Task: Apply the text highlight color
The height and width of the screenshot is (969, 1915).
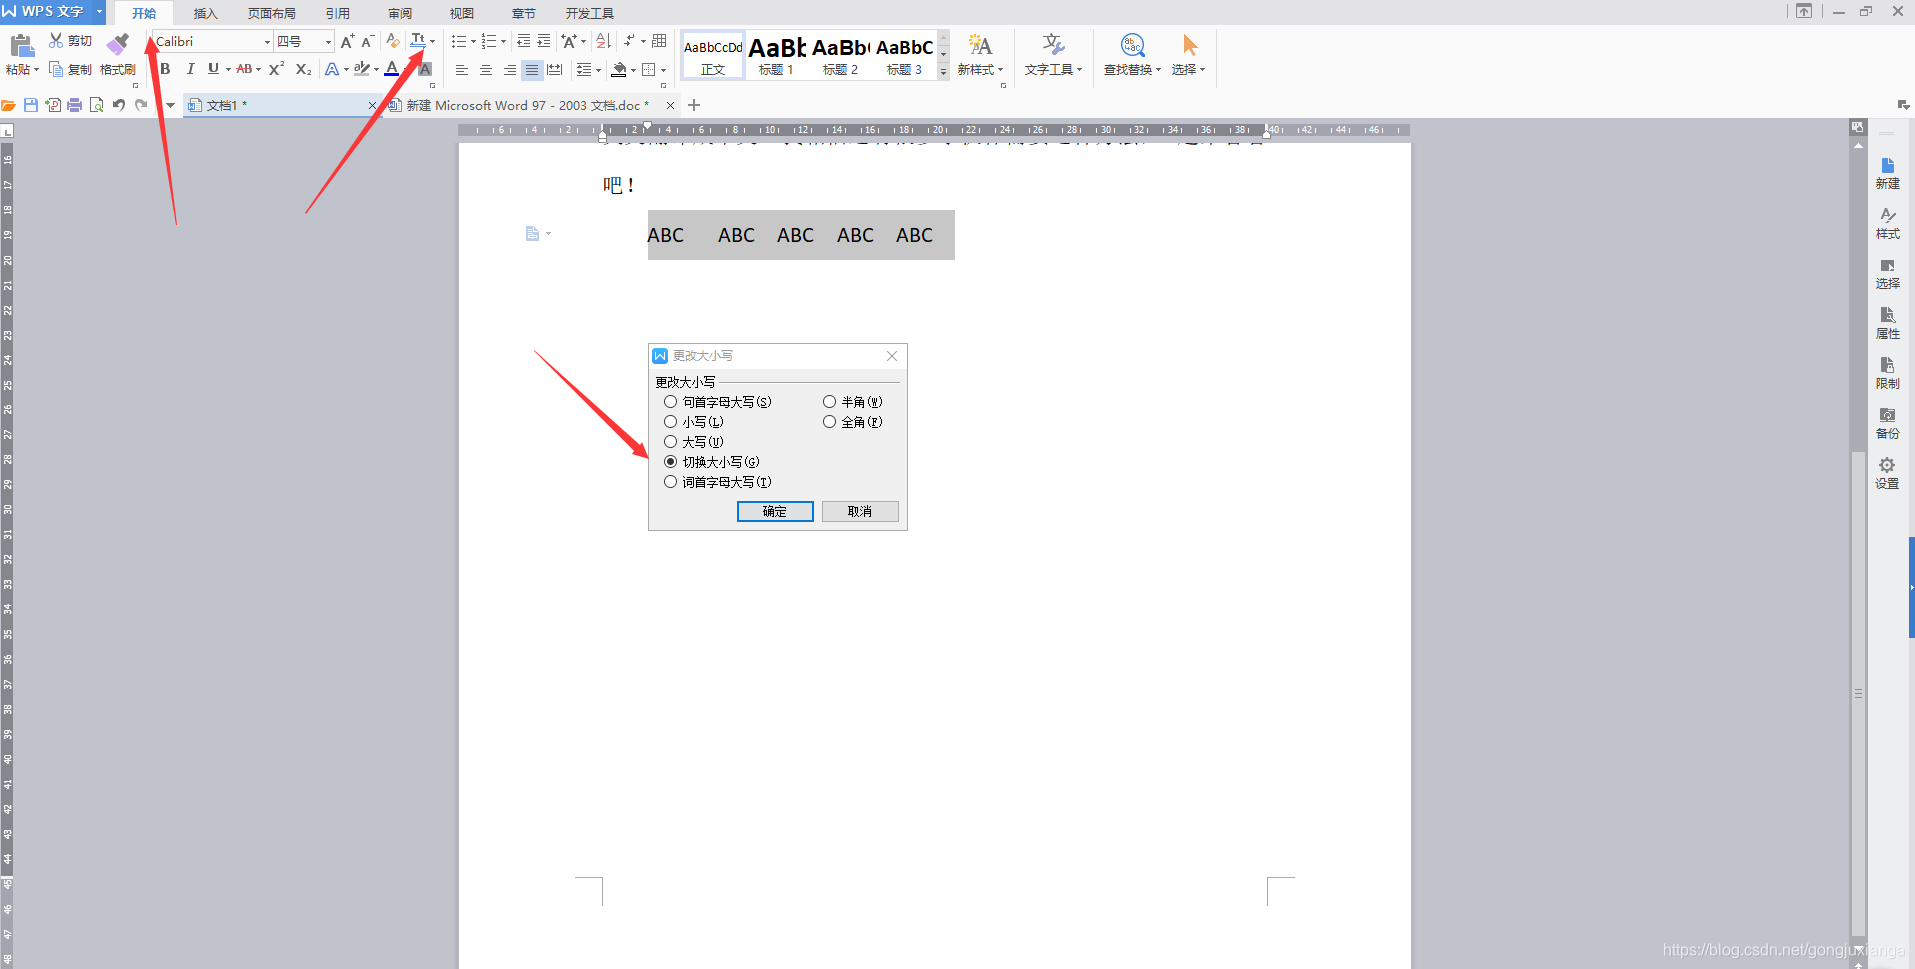Action: pyautogui.click(x=361, y=69)
